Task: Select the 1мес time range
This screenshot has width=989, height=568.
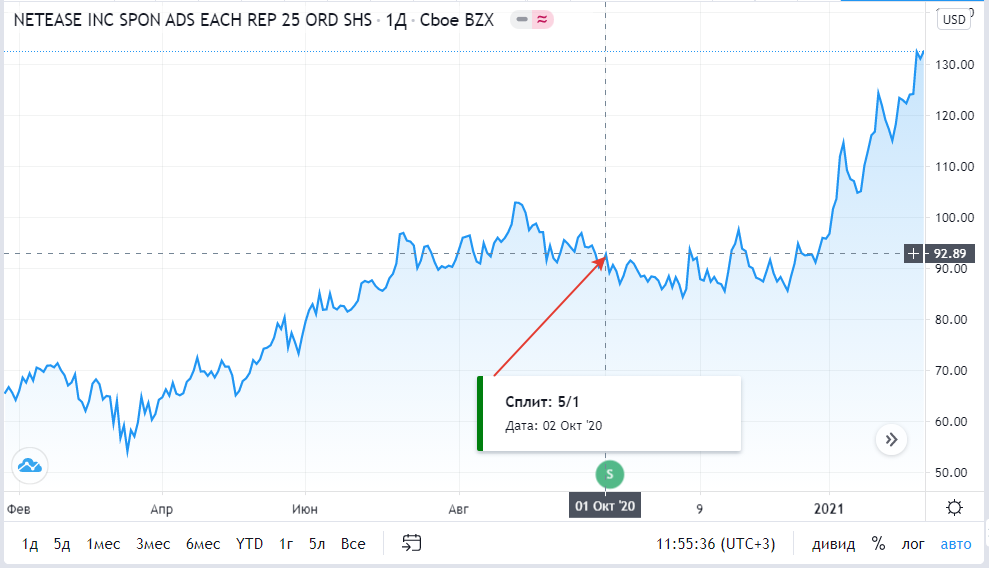Action: pos(103,544)
